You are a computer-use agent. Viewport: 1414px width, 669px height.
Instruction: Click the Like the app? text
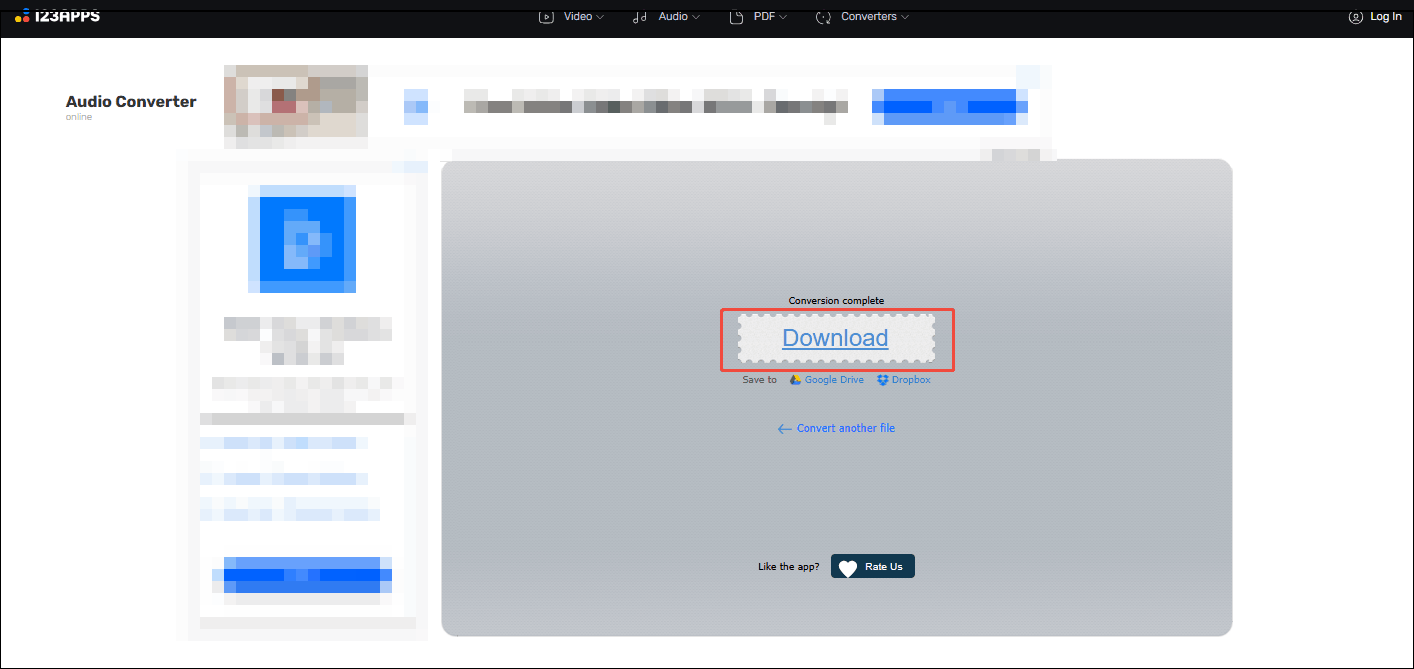[788, 567]
